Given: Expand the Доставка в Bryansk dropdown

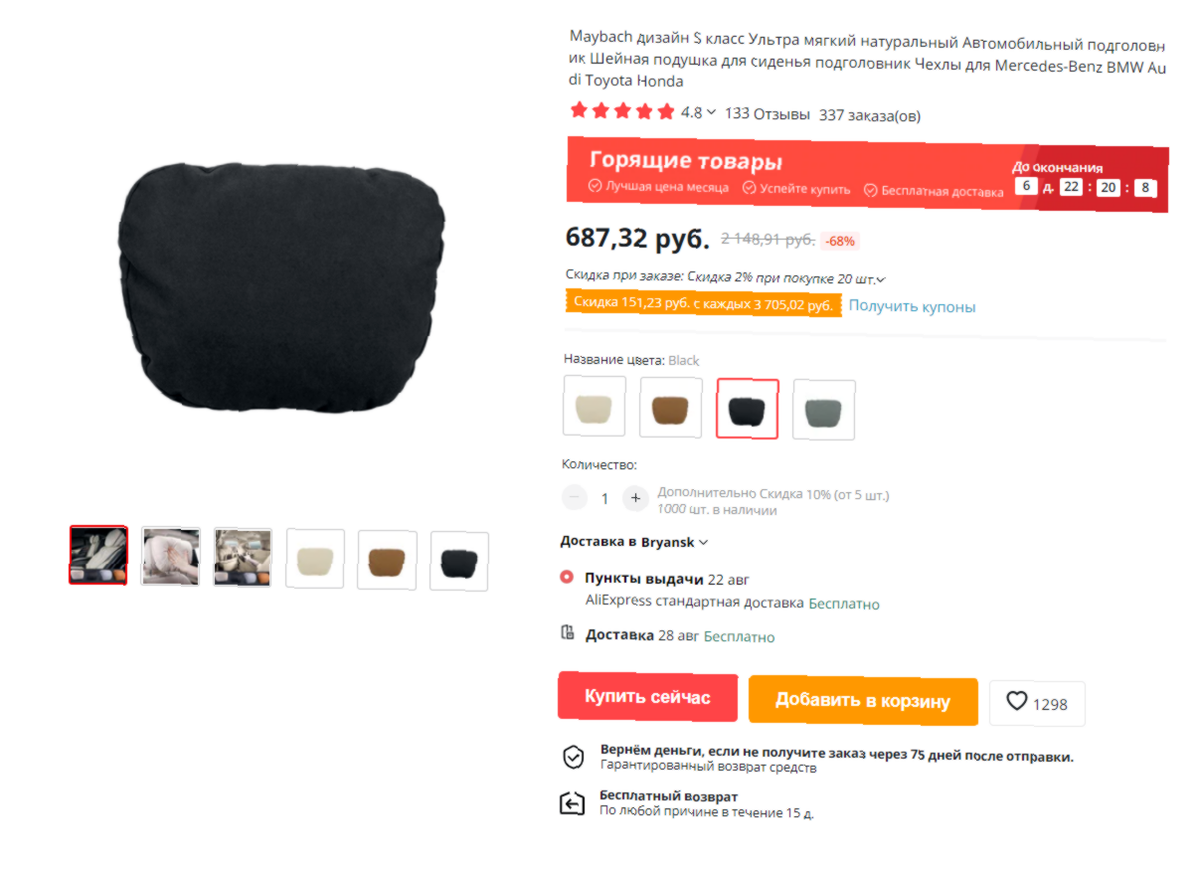Looking at the screenshot, I should click(x=634, y=542).
